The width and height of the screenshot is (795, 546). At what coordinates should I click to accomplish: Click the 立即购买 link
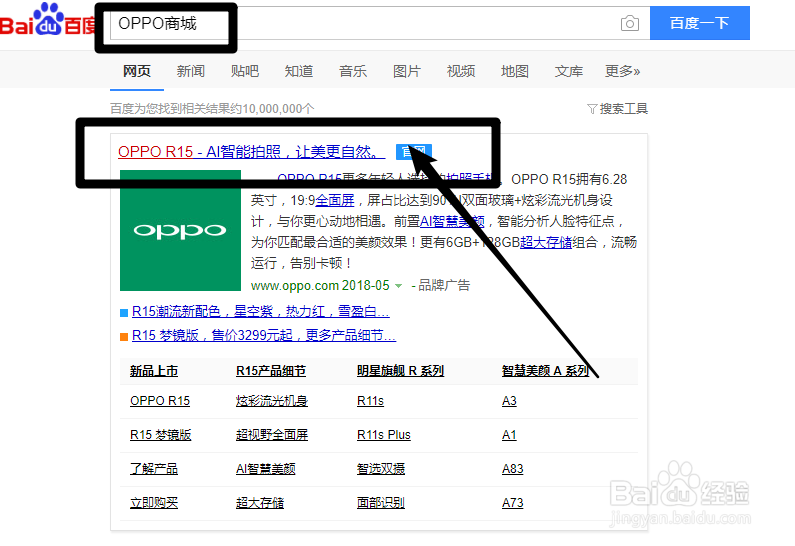[154, 503]
